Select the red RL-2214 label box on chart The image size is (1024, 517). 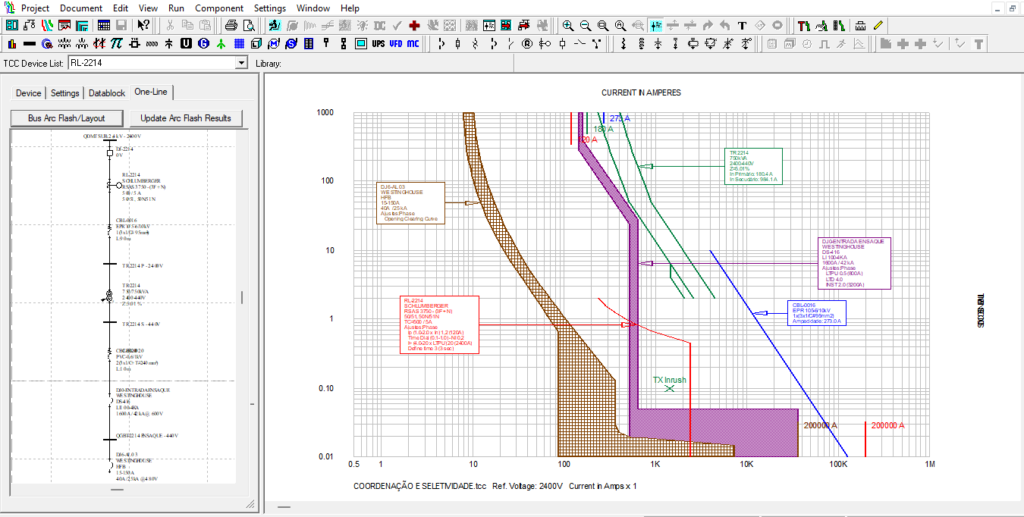pyautogui.click(x=438, y=325)
